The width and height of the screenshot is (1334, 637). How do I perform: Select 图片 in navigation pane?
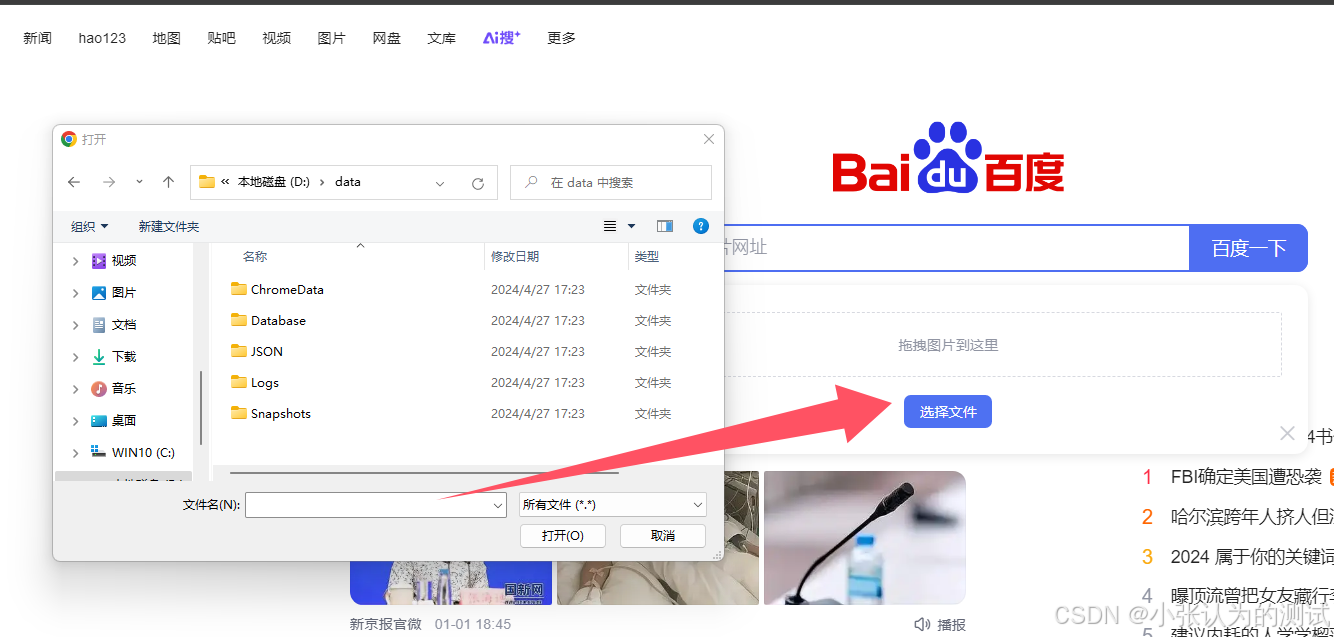pyautogui.click(x=124, y=293)
